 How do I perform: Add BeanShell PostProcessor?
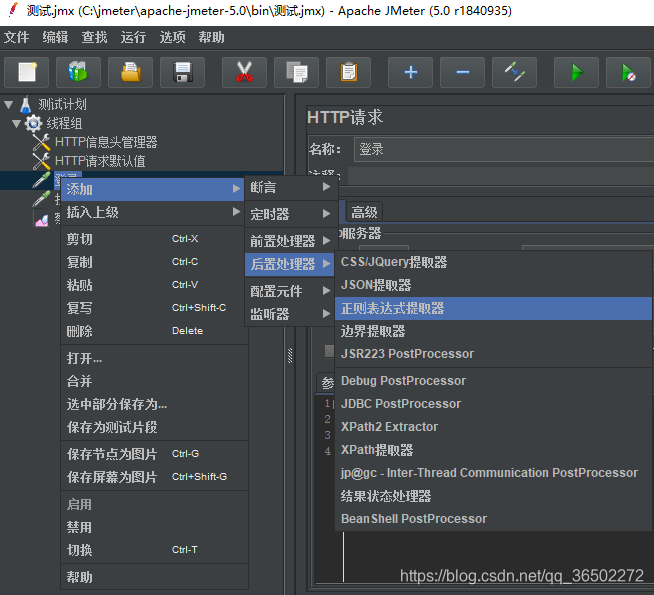493,519
